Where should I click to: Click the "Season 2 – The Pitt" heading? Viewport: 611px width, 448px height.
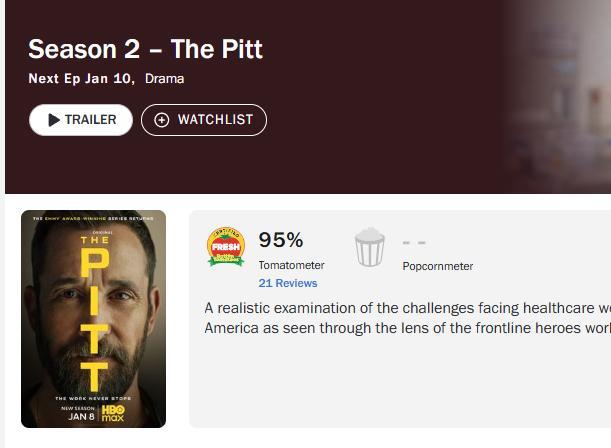[145, 49]
